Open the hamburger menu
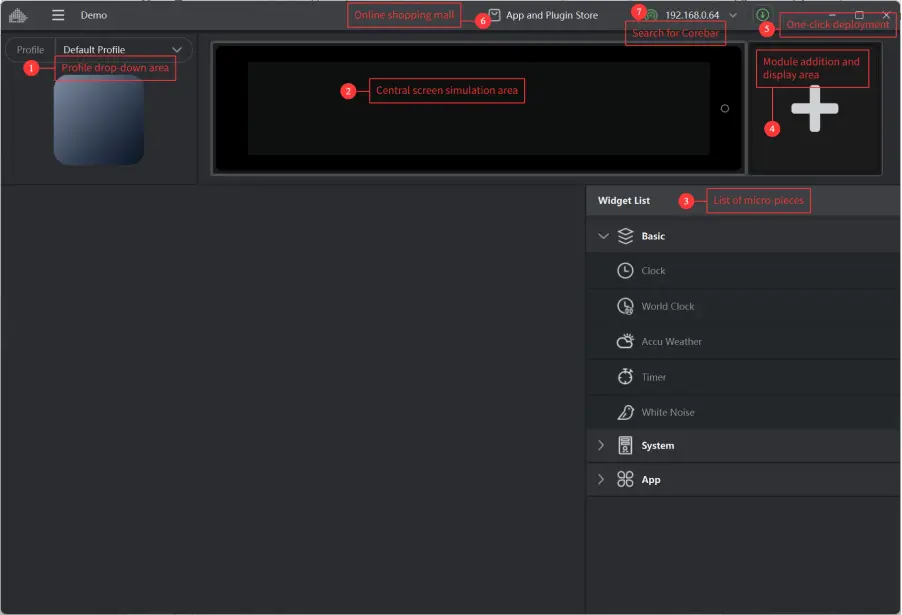This screenshot has height=615, width=902. click(x=58, y=15)
